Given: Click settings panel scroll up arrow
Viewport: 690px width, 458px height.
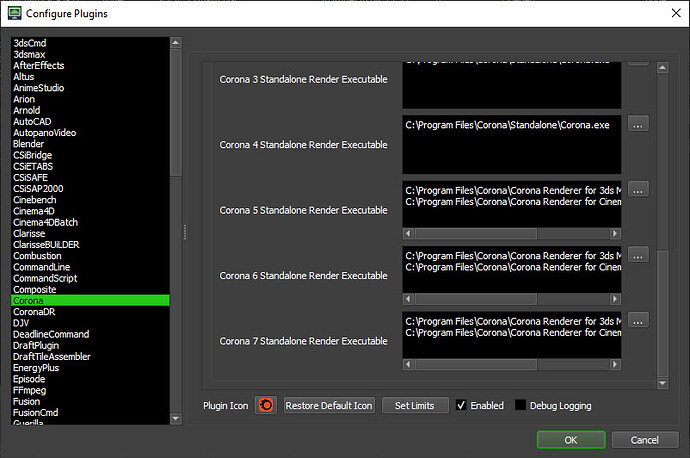Looking at the screenshot, I should [x=663, y=67].
